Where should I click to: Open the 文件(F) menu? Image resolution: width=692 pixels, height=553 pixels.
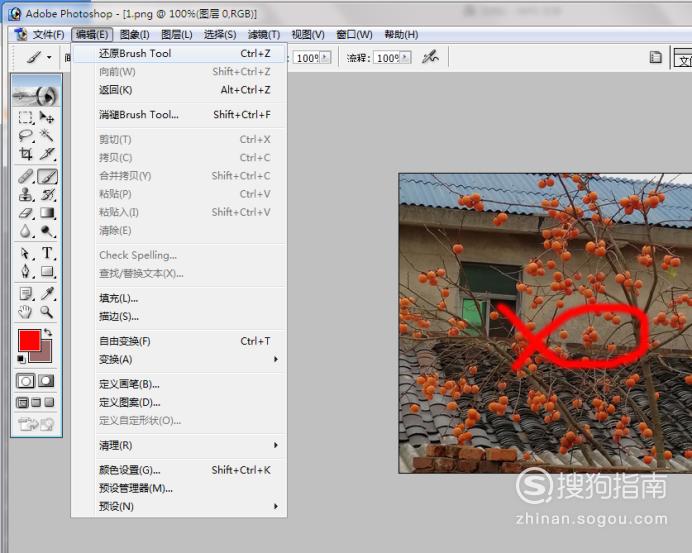pyautogui.click(x=49, y=34)
